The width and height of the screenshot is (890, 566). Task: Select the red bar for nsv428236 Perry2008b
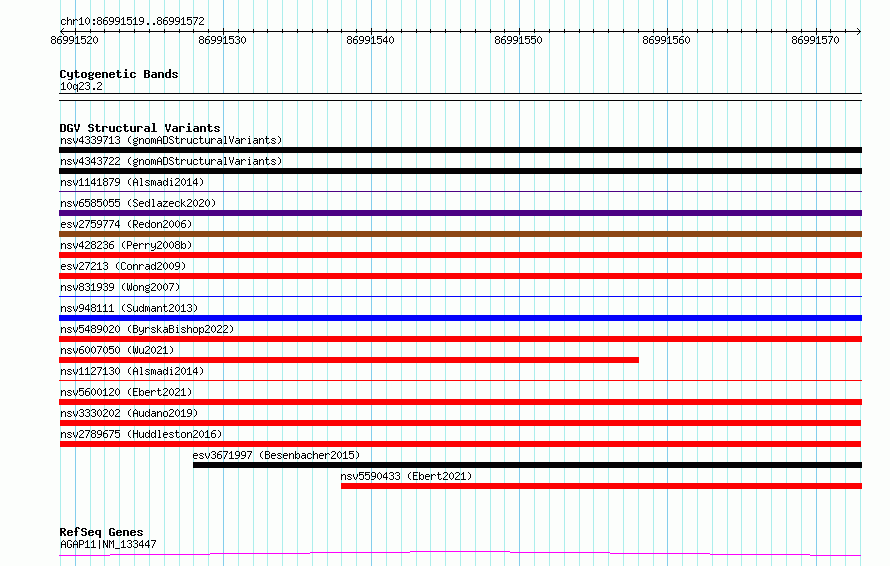click(x=460, y=255)
